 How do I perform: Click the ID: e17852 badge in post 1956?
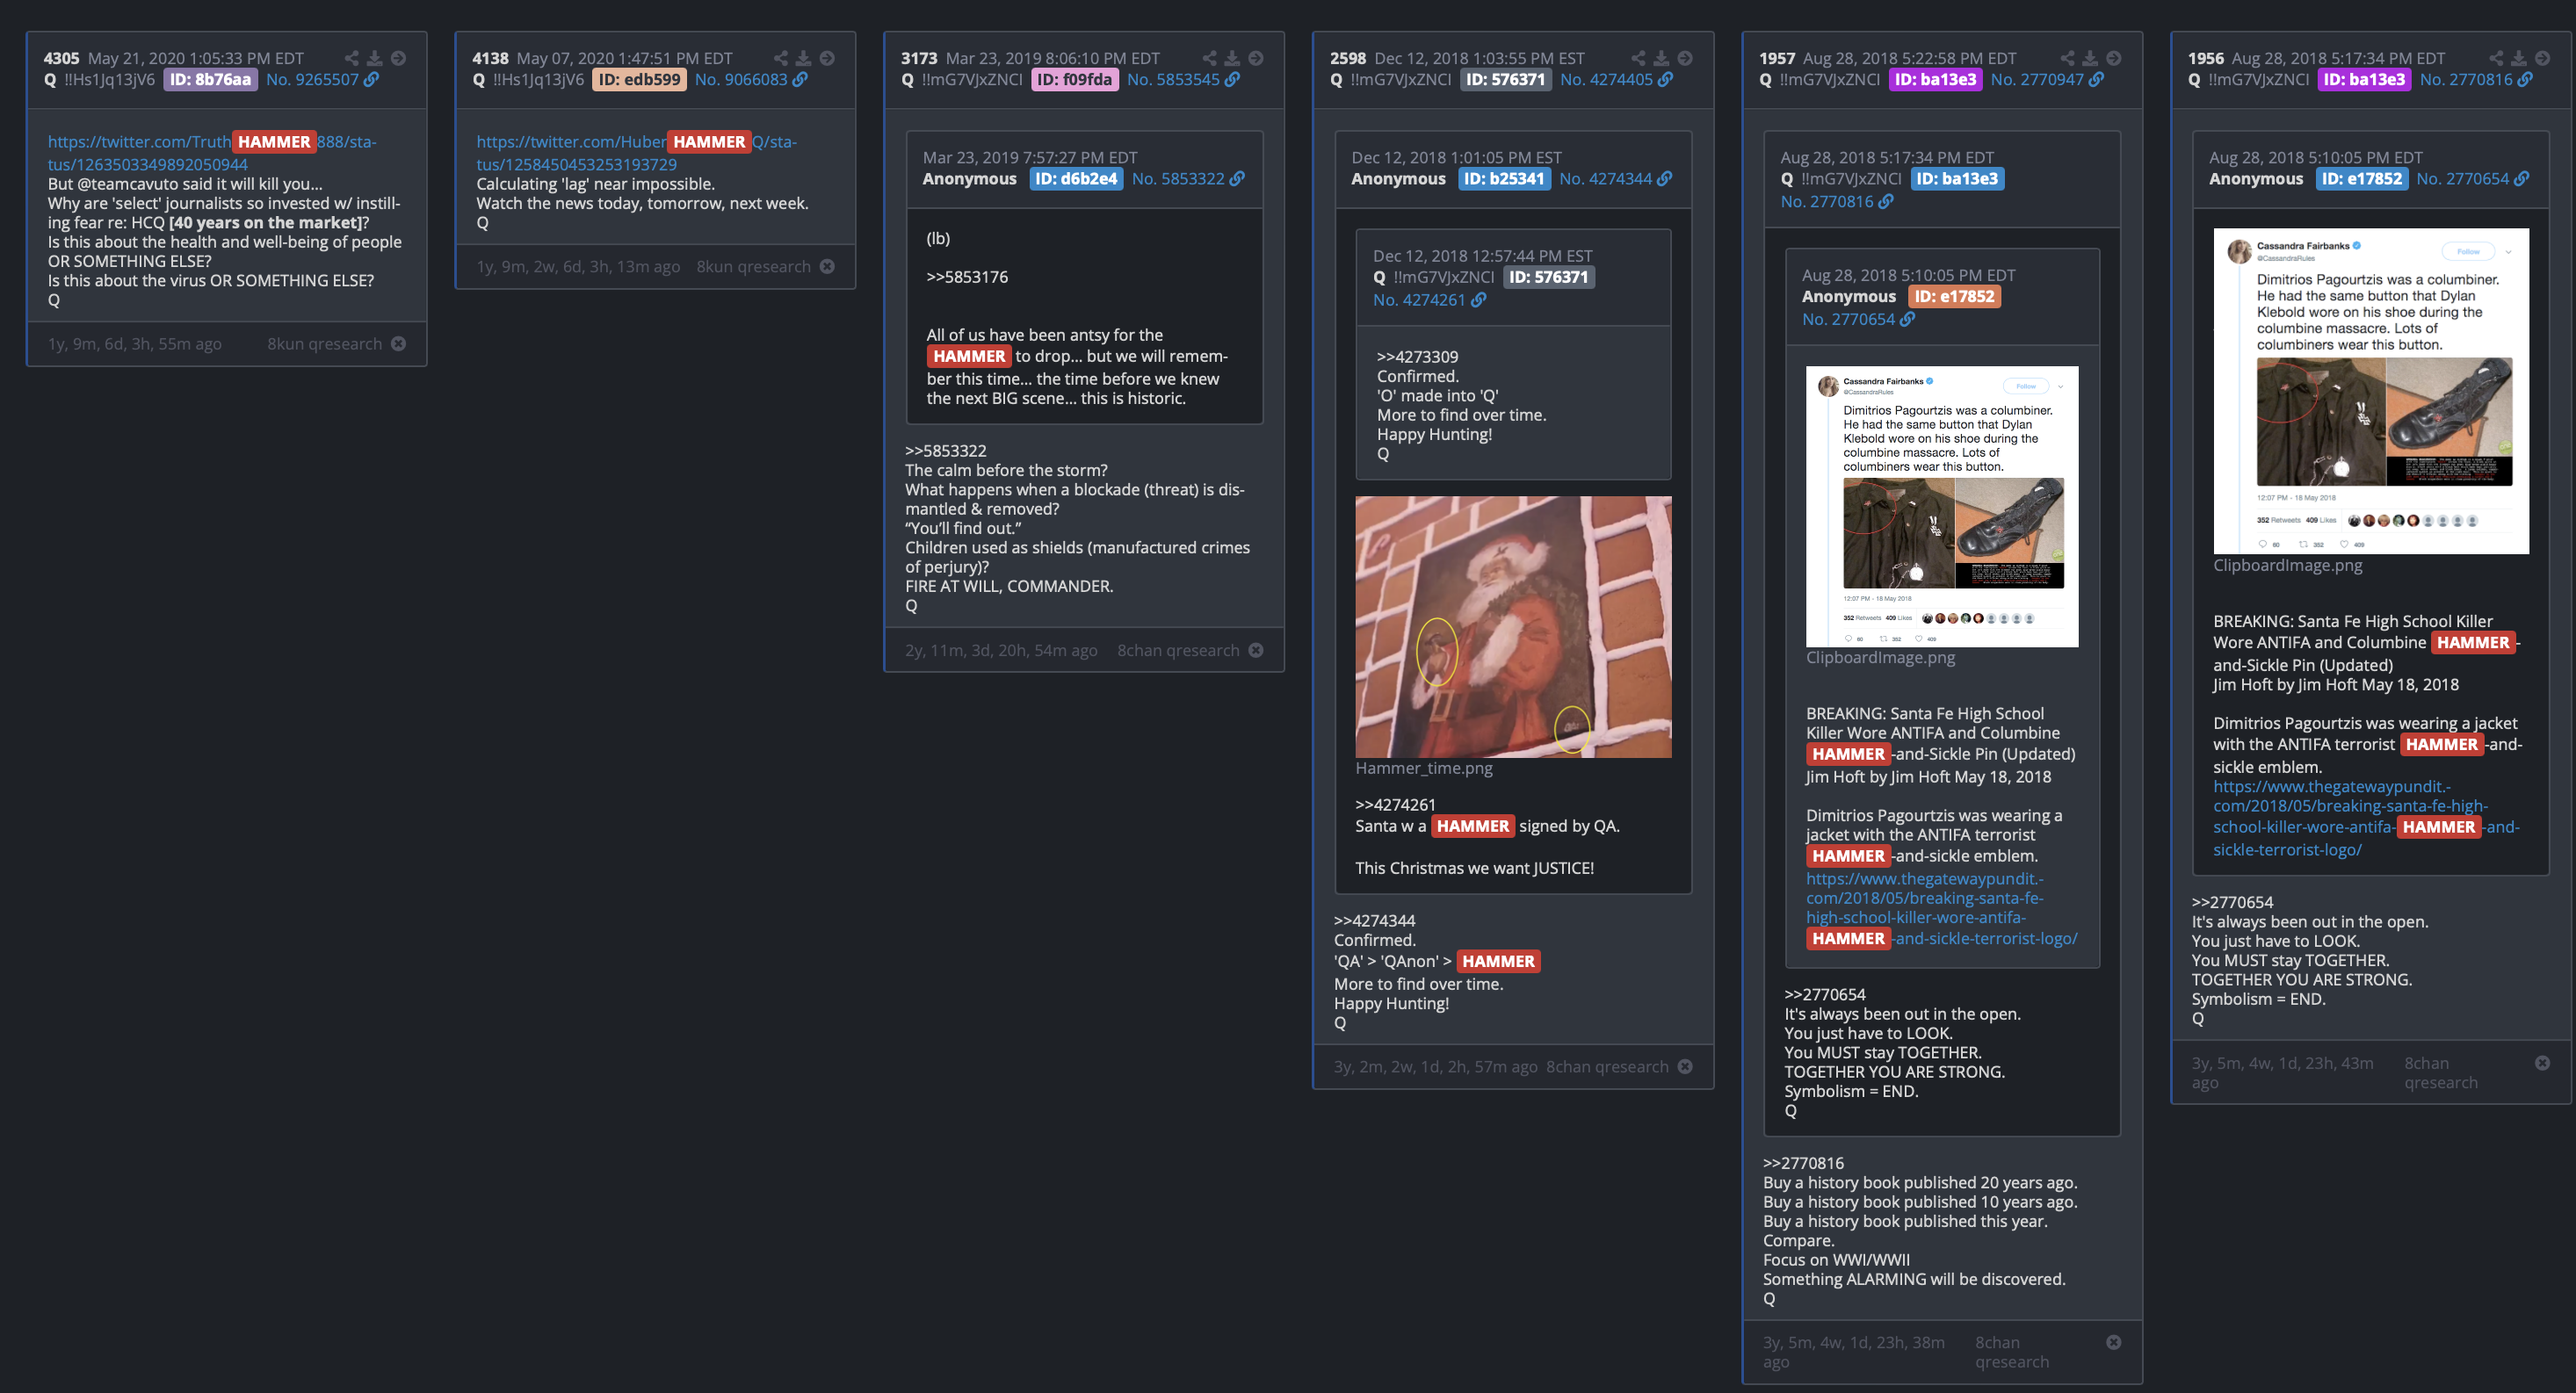click(2362, 178)
